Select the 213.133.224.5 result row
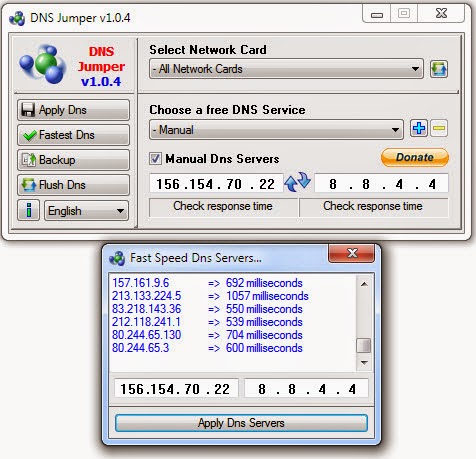Viewport: 476px width, 459px height. (x=210, y=296)
